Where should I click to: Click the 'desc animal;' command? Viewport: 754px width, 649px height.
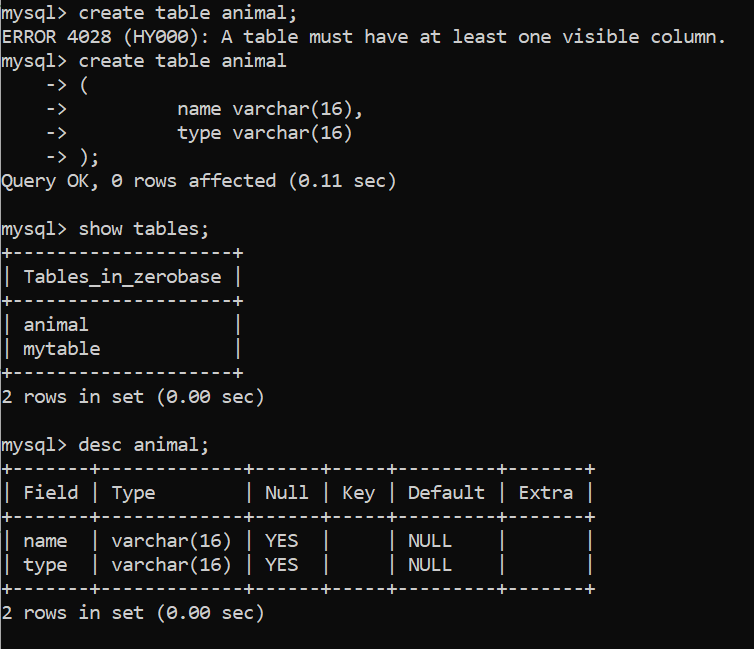(144, 445)
